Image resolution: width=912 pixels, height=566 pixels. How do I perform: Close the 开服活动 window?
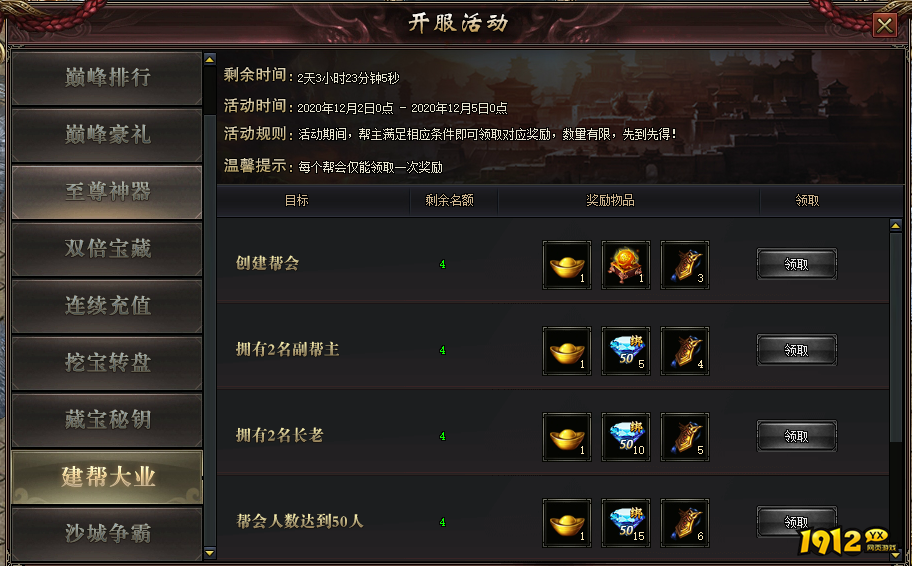tap(885, 25)
